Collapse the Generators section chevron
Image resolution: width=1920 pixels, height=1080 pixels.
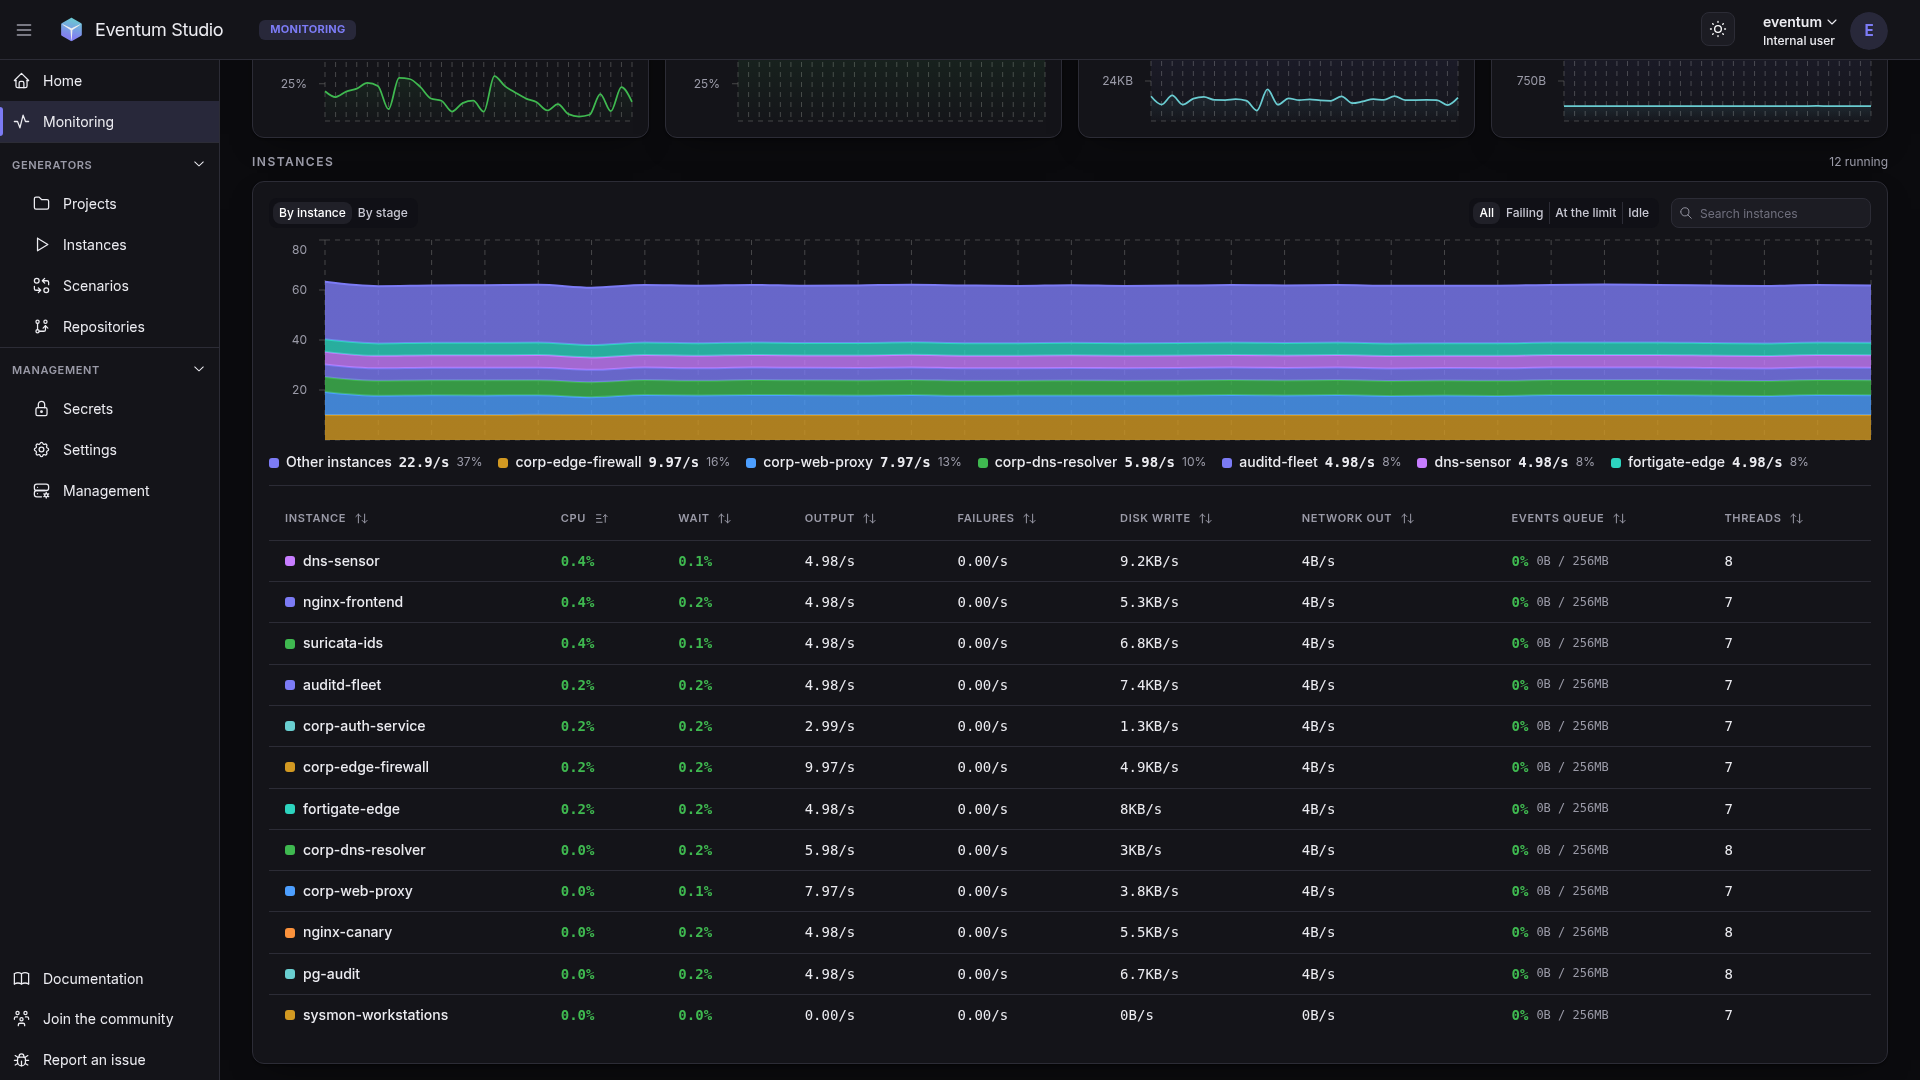199,164
